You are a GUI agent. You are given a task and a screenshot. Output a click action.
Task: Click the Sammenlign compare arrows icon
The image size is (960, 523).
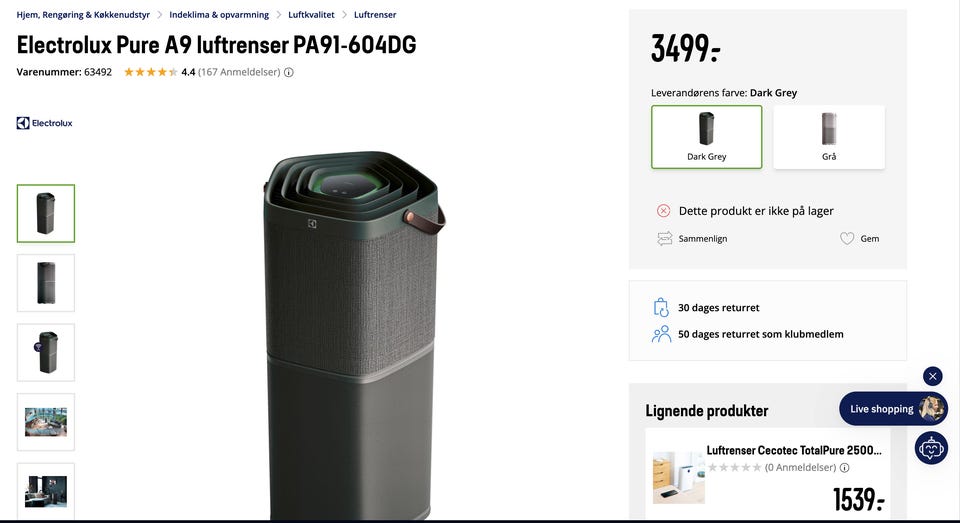tap(664, 238)
